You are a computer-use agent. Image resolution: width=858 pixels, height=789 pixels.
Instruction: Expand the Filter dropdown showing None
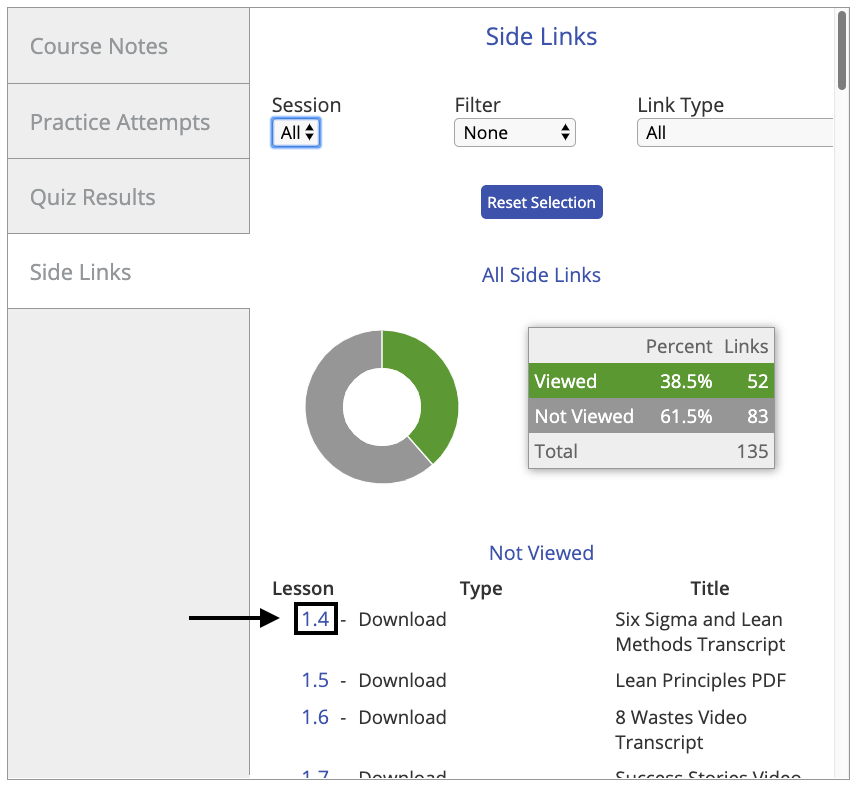tap(514, 132)
